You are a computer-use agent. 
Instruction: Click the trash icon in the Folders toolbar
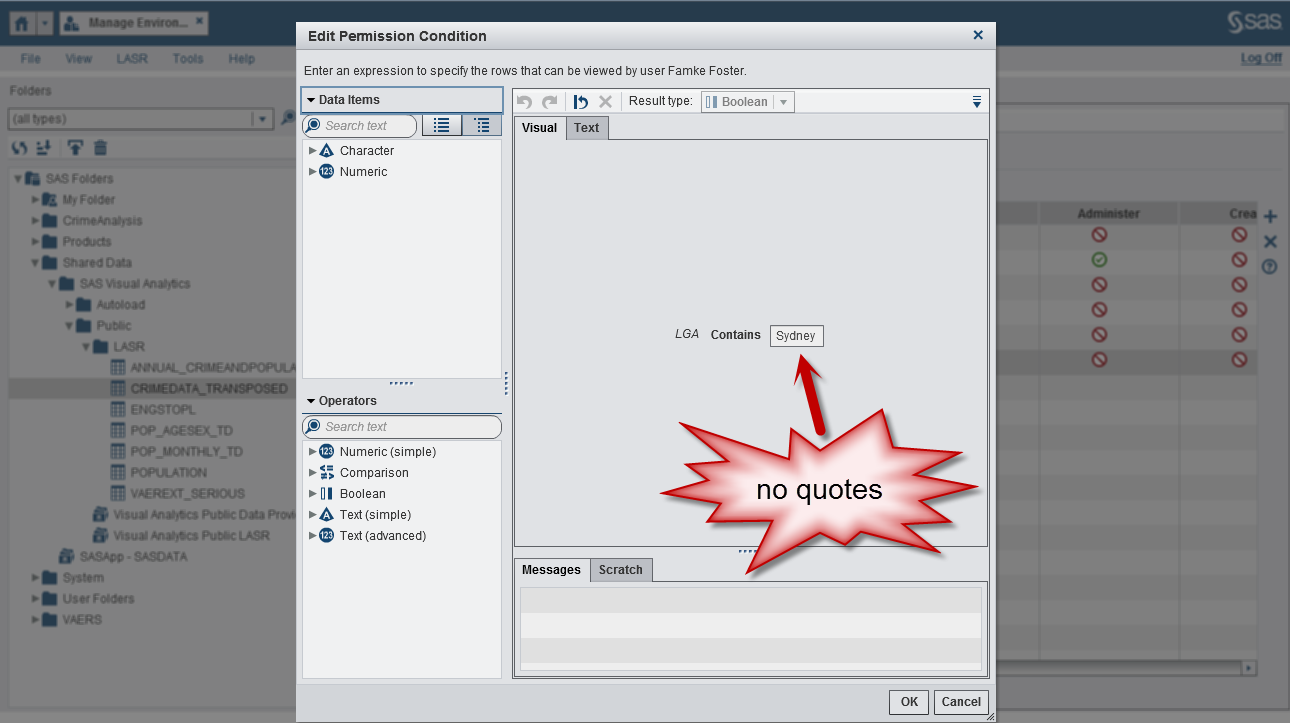point(100,148)
